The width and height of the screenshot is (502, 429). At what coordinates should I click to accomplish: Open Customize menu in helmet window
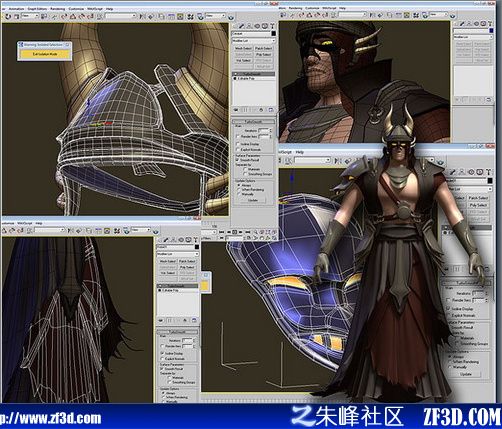pos(76,9)
